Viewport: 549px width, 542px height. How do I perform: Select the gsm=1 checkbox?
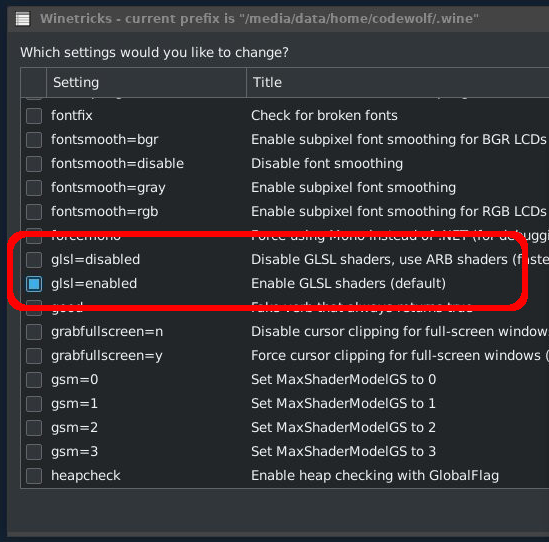point(34,404)
